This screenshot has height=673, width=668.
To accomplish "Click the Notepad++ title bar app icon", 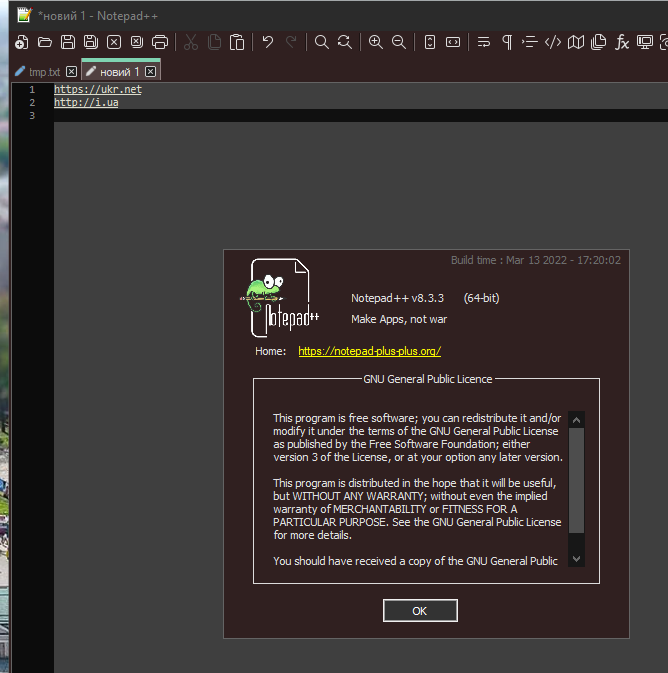I will point(24,15).
